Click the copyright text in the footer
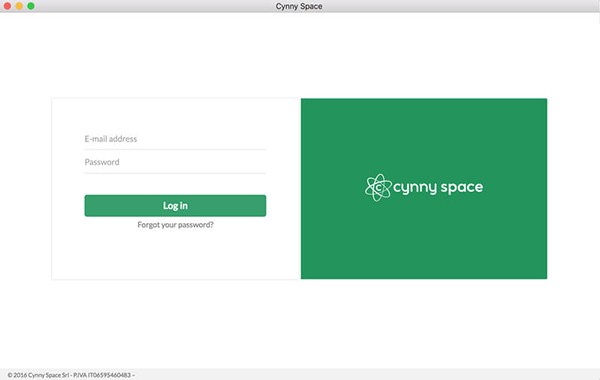The height and width of the screenshot is (380, 600). click(71, 375)
